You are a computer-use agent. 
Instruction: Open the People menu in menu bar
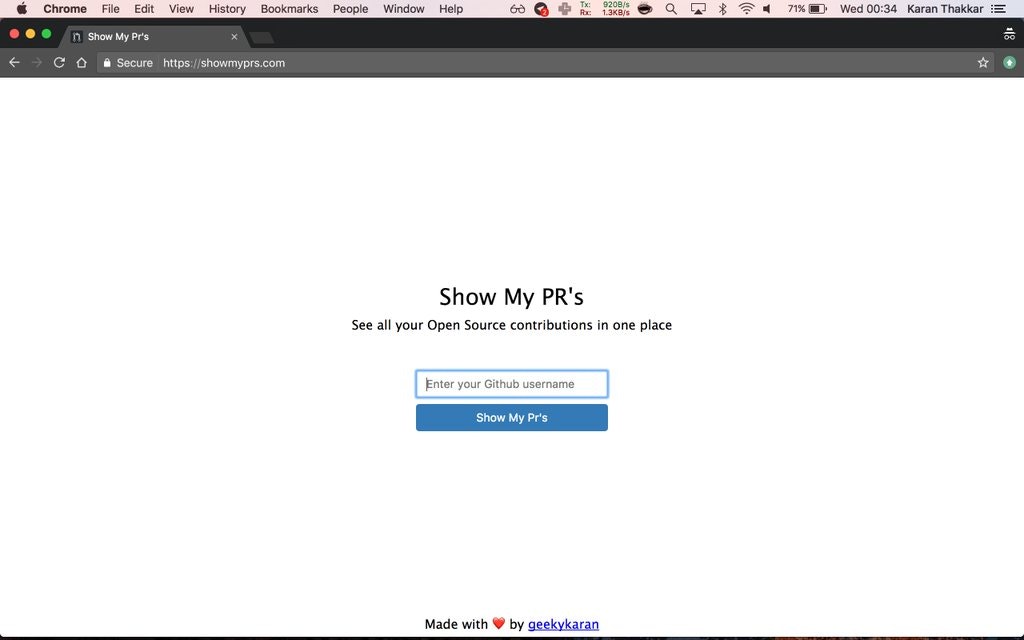350,9
